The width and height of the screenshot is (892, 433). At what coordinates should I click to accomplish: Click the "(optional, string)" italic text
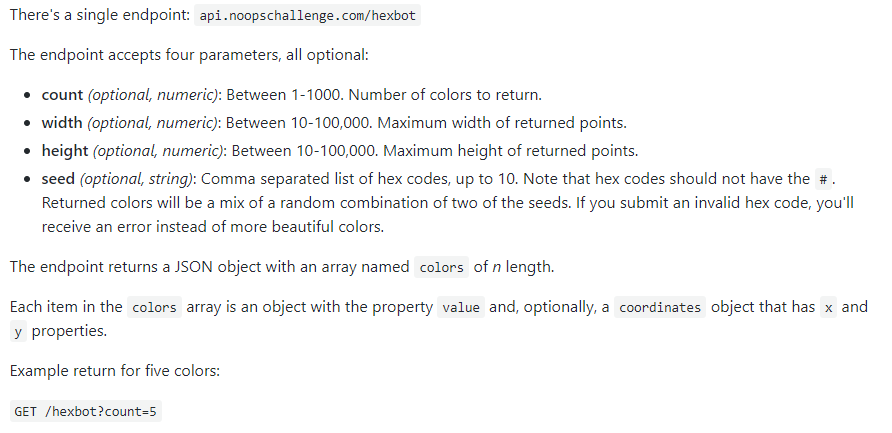(136, 179)
